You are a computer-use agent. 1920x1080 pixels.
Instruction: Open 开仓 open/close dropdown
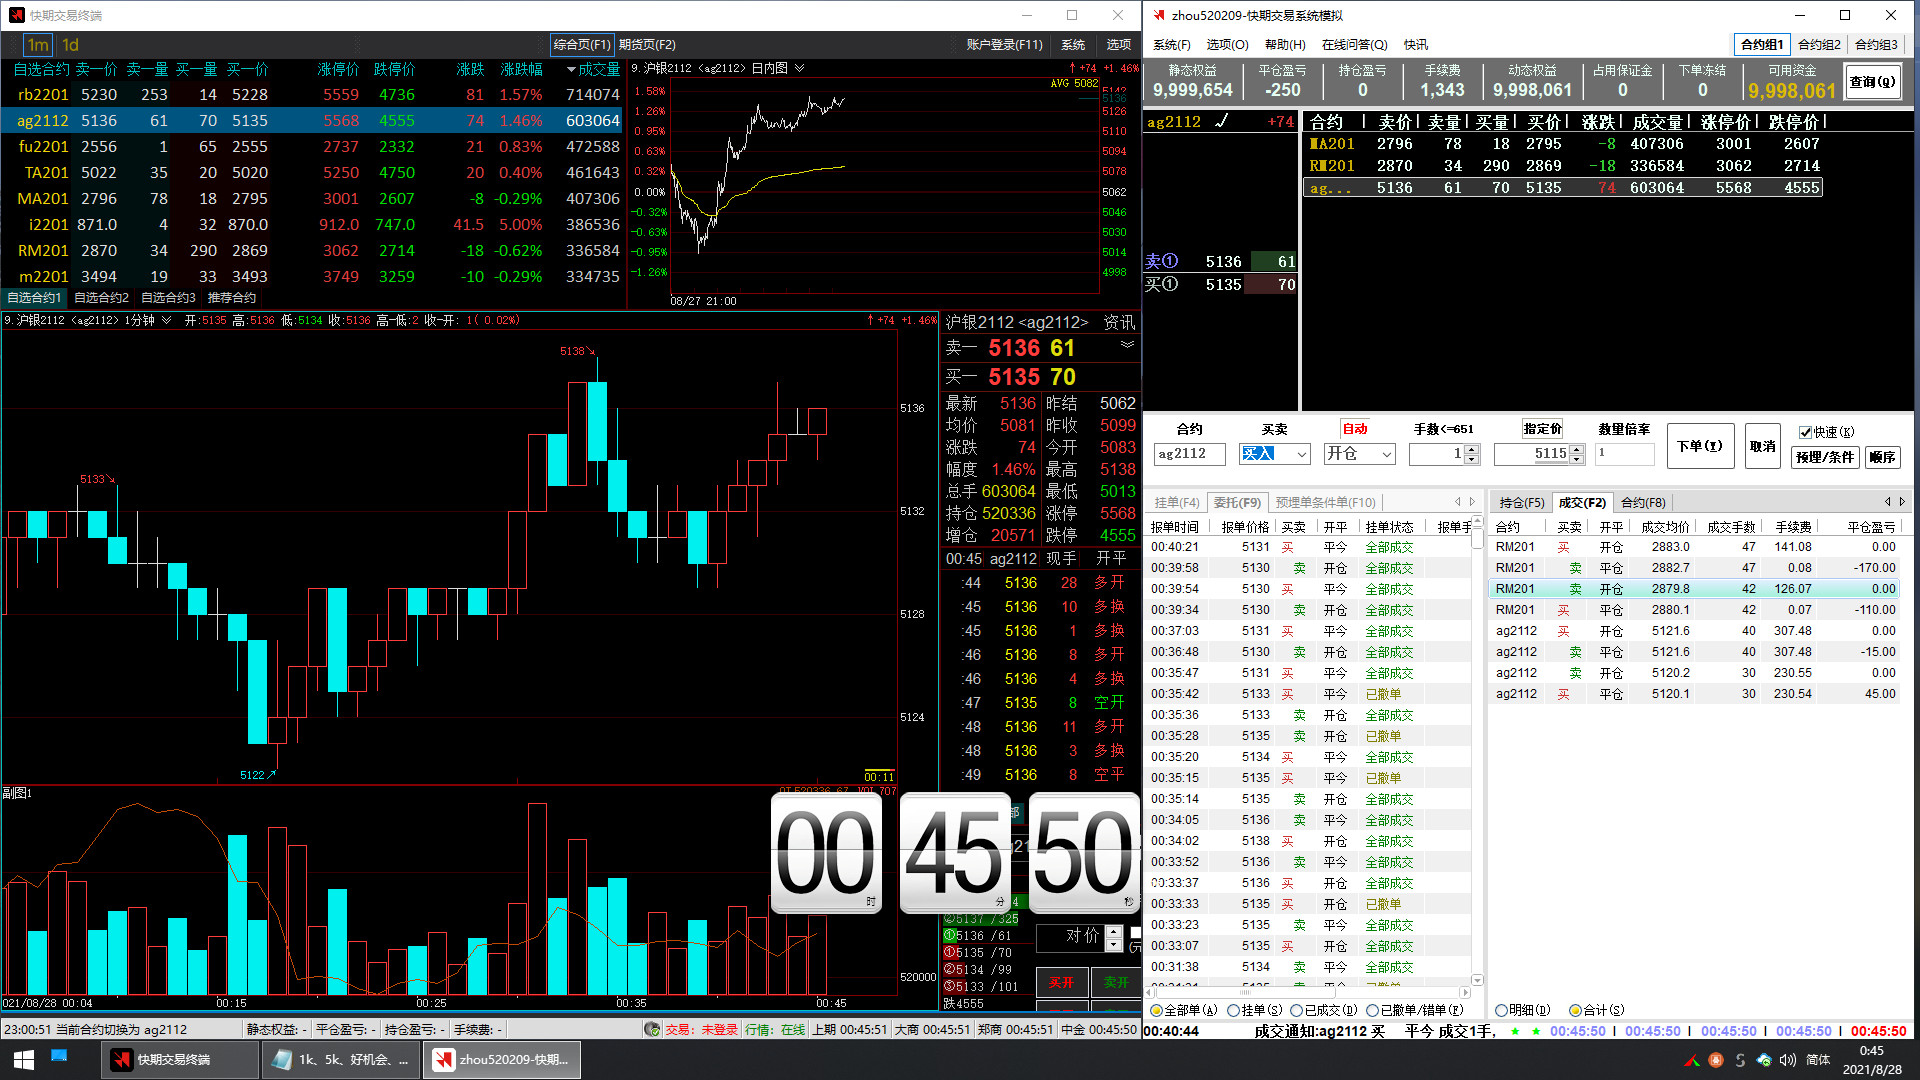point(1386,454)
